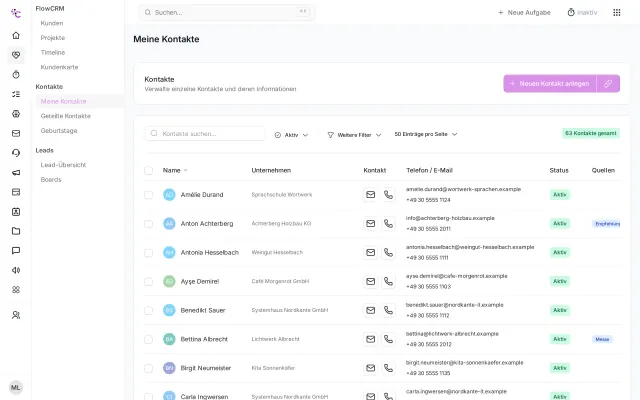The width and height of the screenshot is (640, 400).
Task: Click email info@achterberg-holzbau.example
Action: click(x=450, y=218)
